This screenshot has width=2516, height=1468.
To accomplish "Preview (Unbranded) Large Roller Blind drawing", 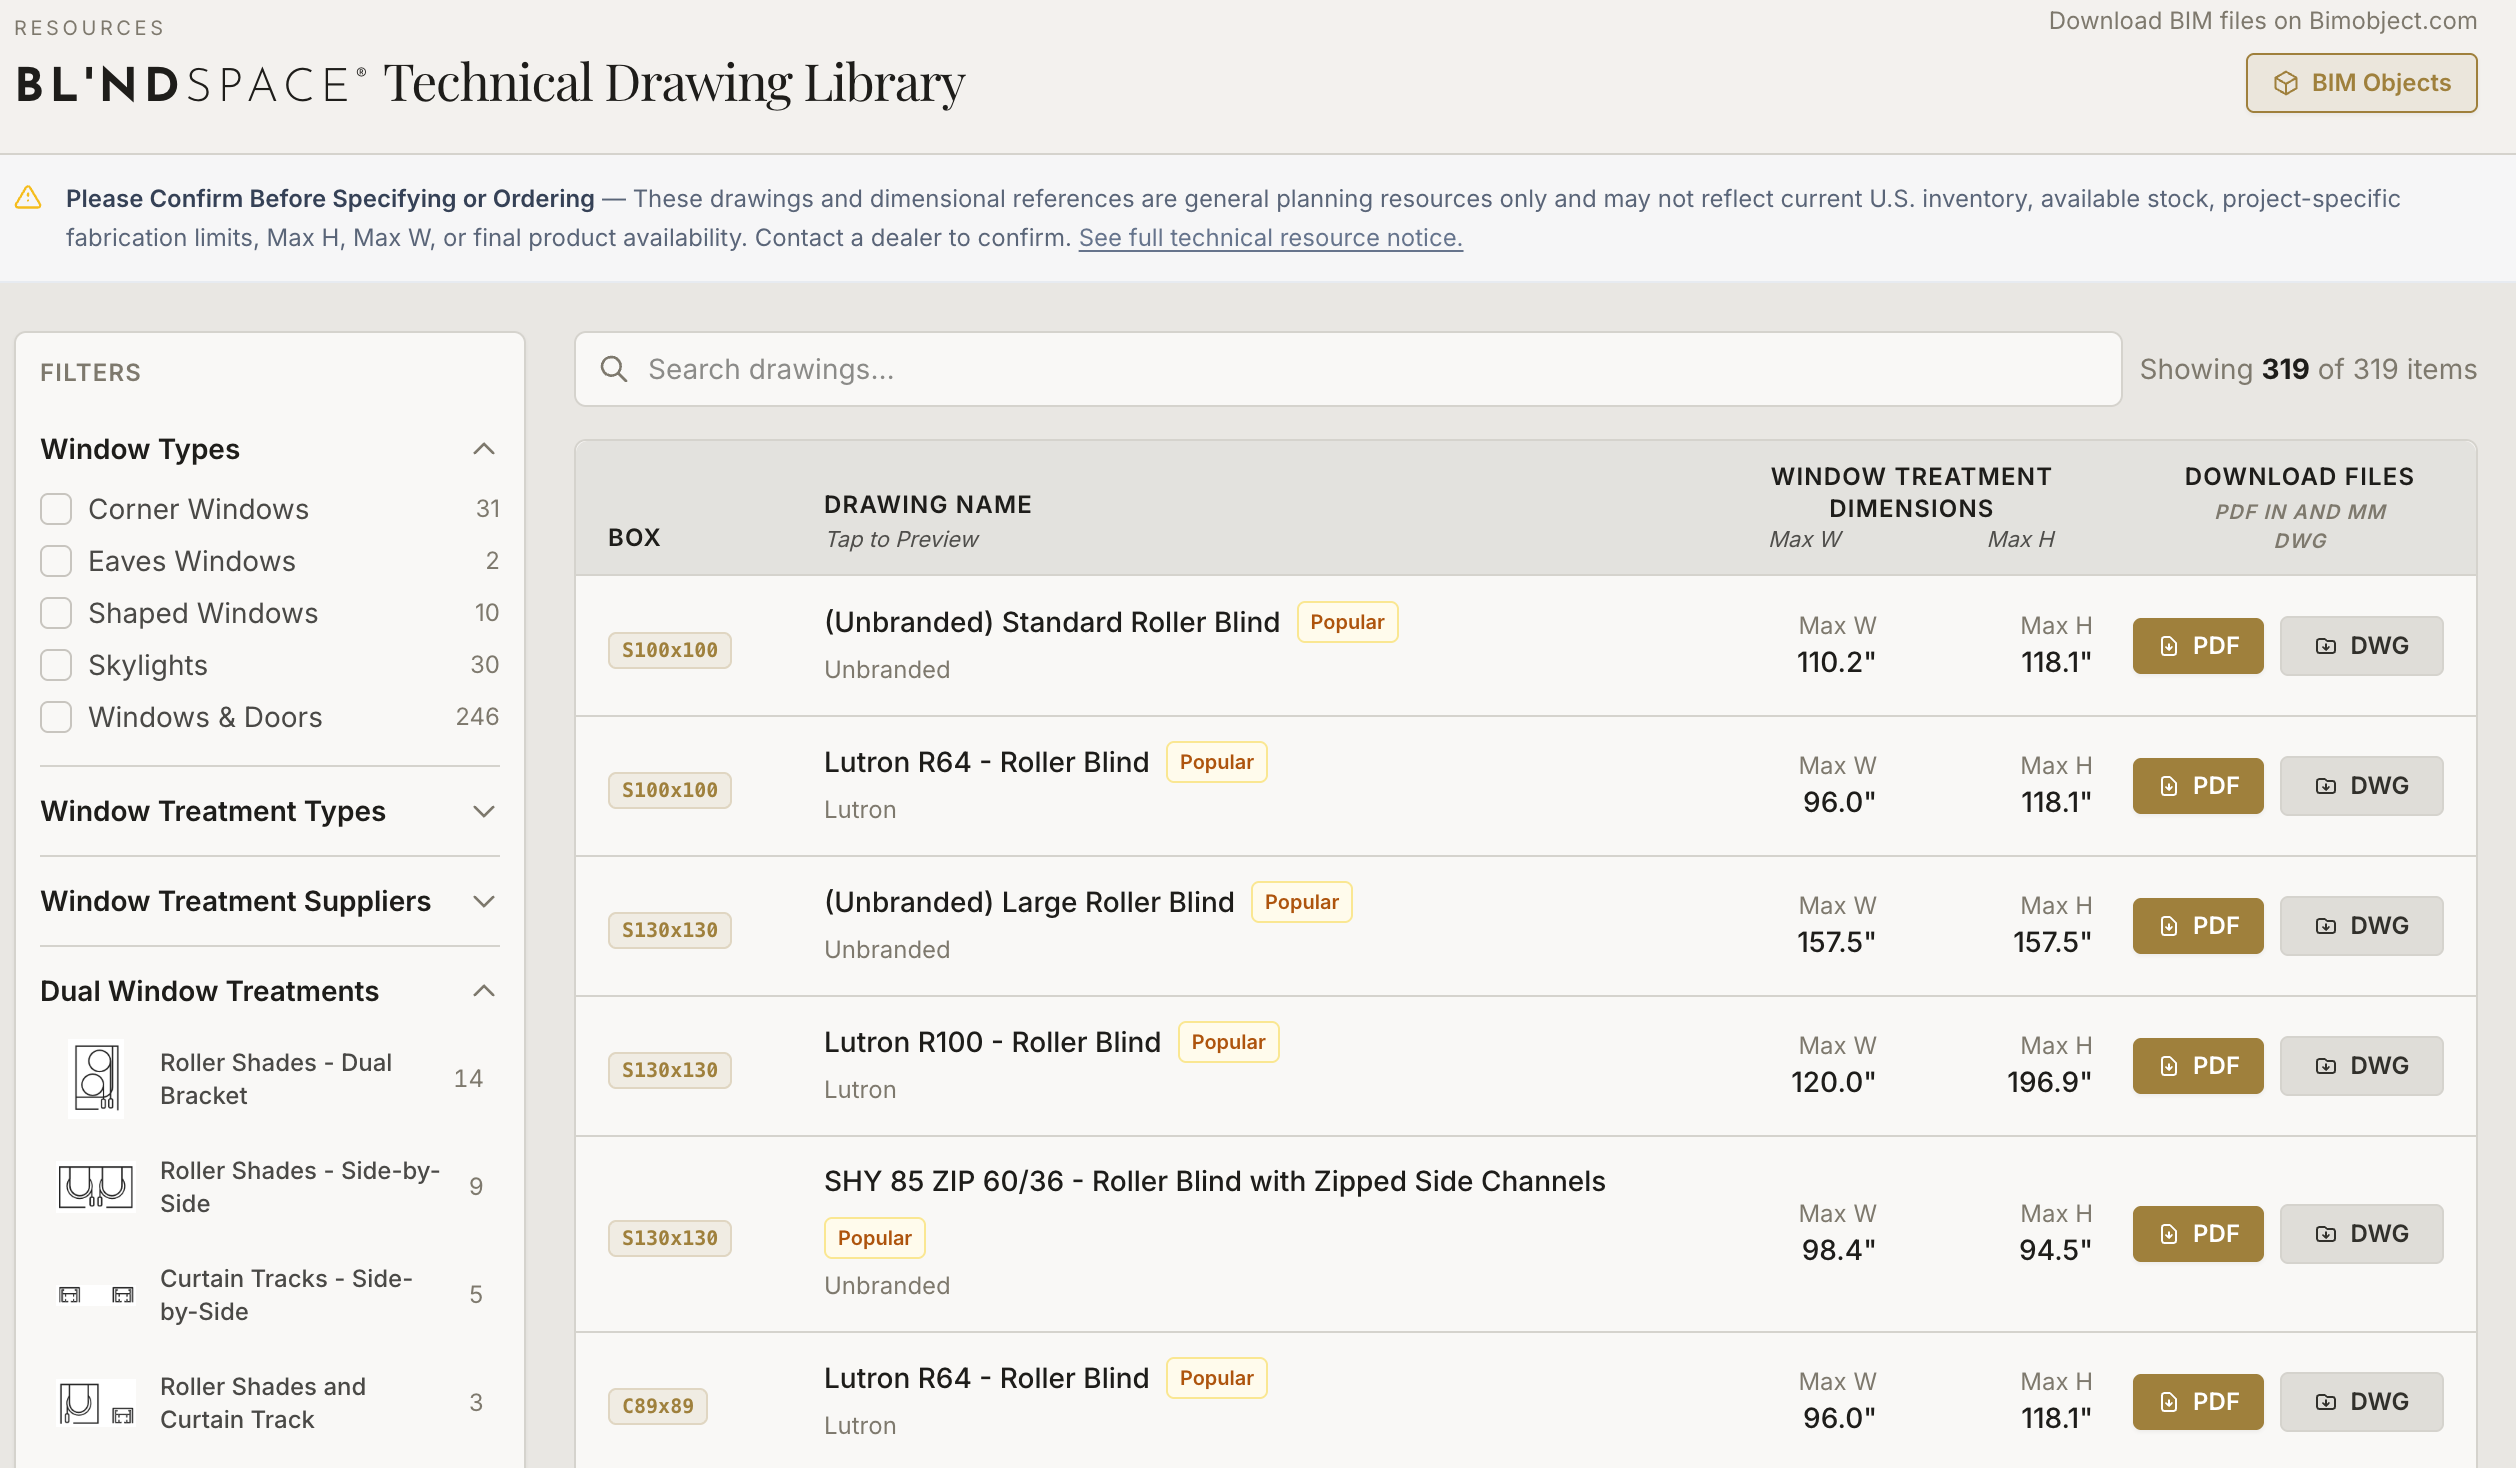I will click(1029, 902).
